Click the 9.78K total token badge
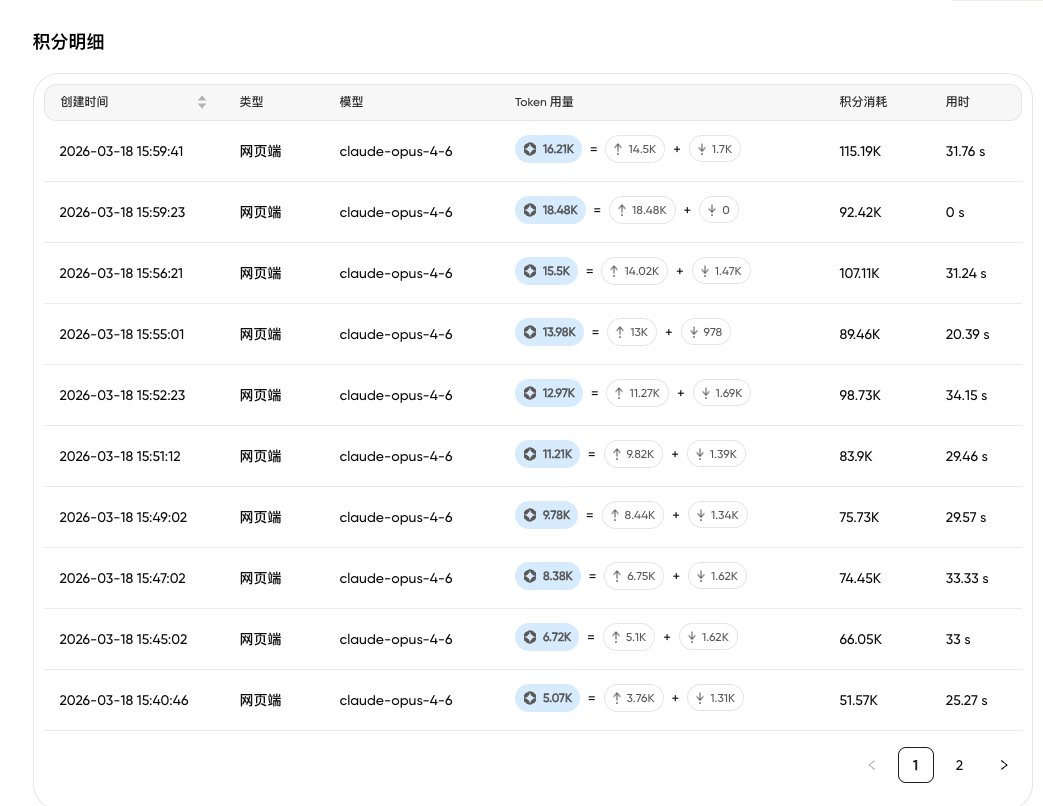 [x=546, y=515]
